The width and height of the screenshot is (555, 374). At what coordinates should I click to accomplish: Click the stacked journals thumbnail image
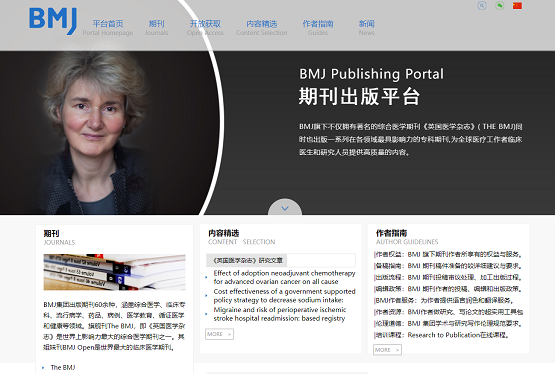[x=114, y=272]
